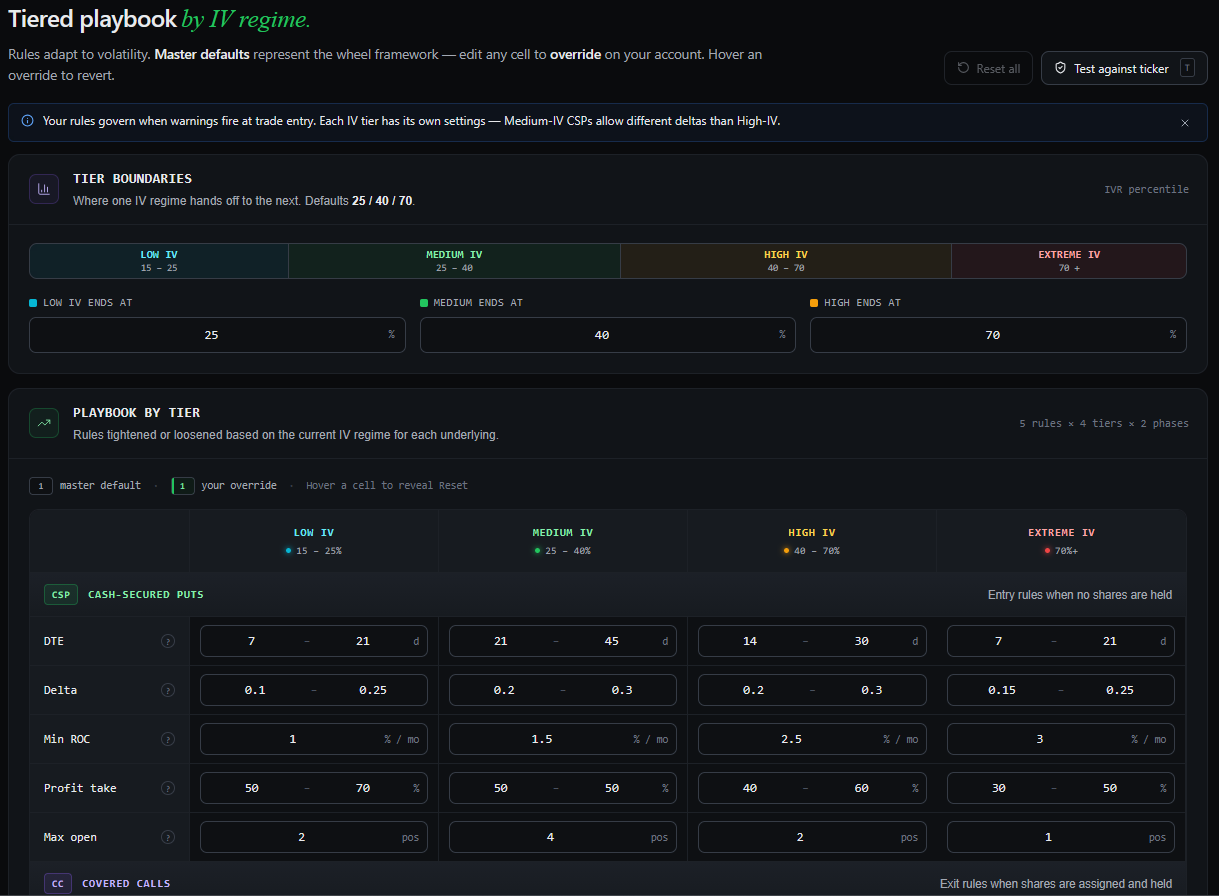Edit Low IV DTE minimum value 7
1219x896 pixels.
click(252, 641)
